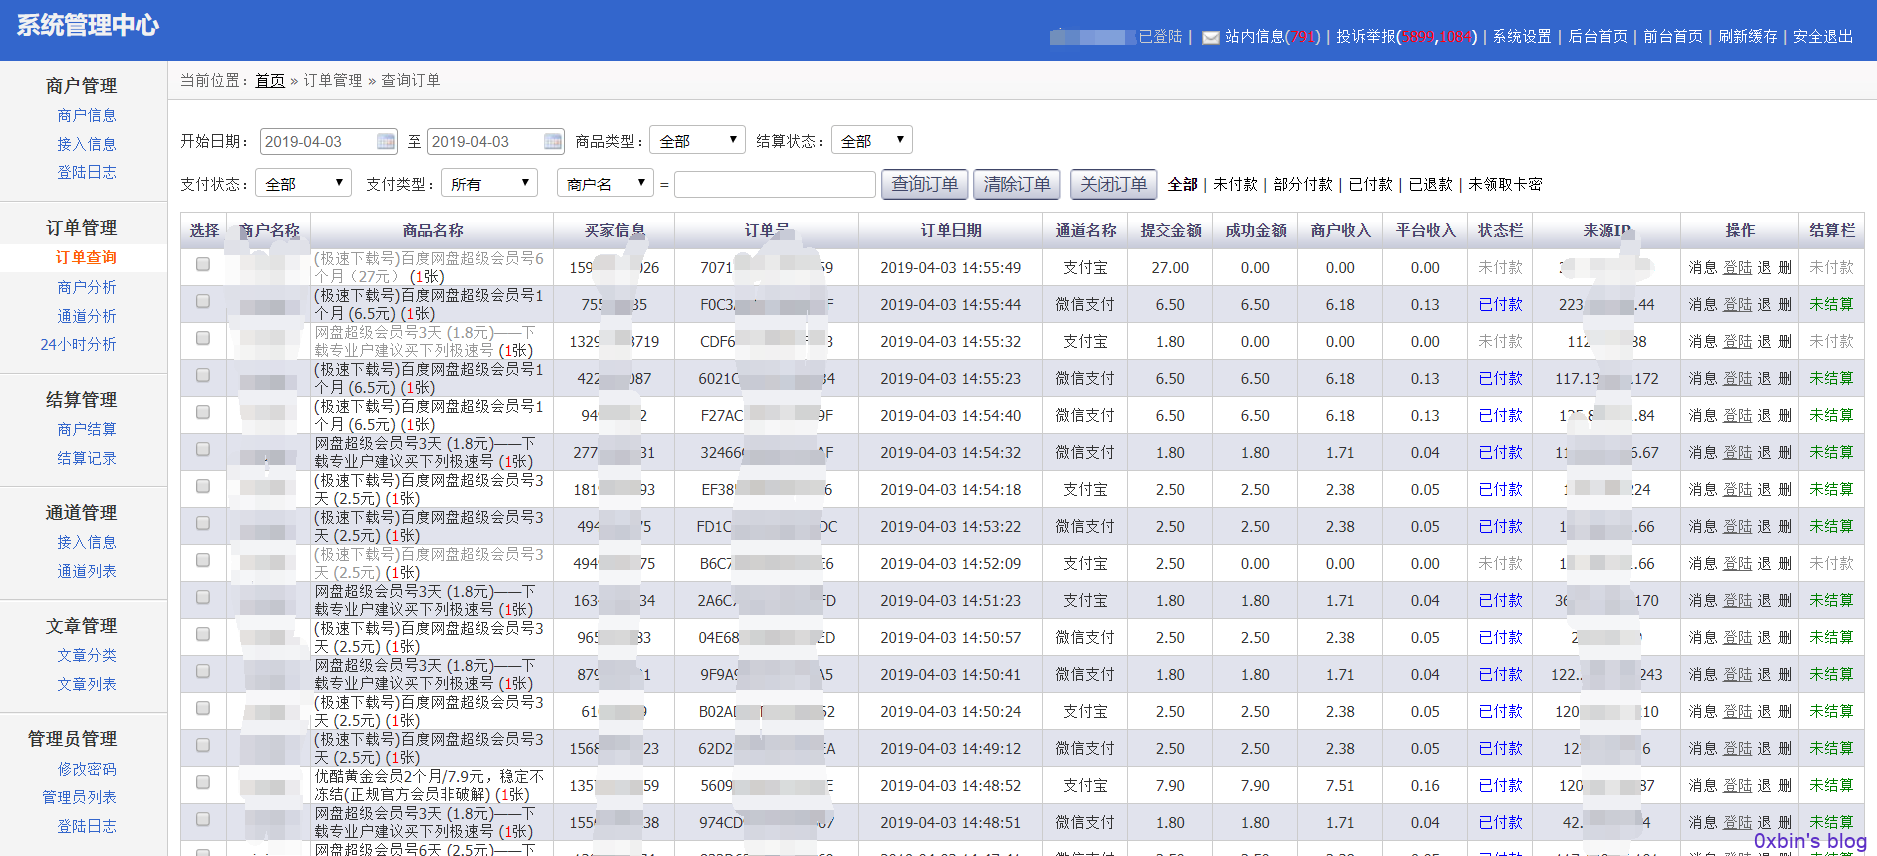The height and width of the screenshot is (856, 1877).
Task: Click 已付款 status in the 14:54:40 row
Action: tap(1500, 415)
